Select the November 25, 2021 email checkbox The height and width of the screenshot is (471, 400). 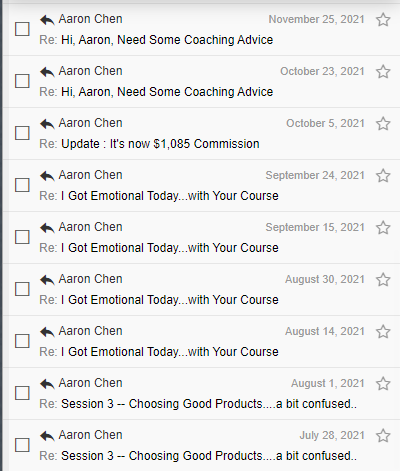click(22, 29)
